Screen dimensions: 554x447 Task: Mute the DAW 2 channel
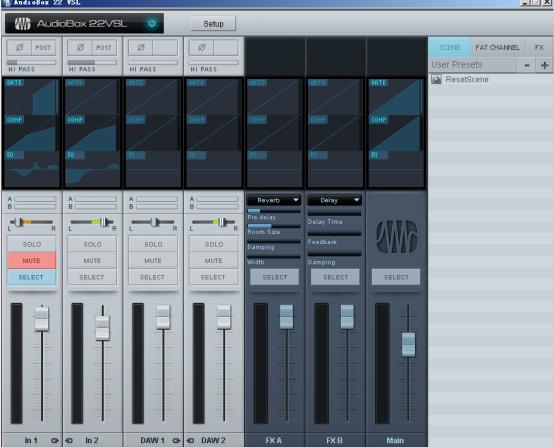coord(214,260)
